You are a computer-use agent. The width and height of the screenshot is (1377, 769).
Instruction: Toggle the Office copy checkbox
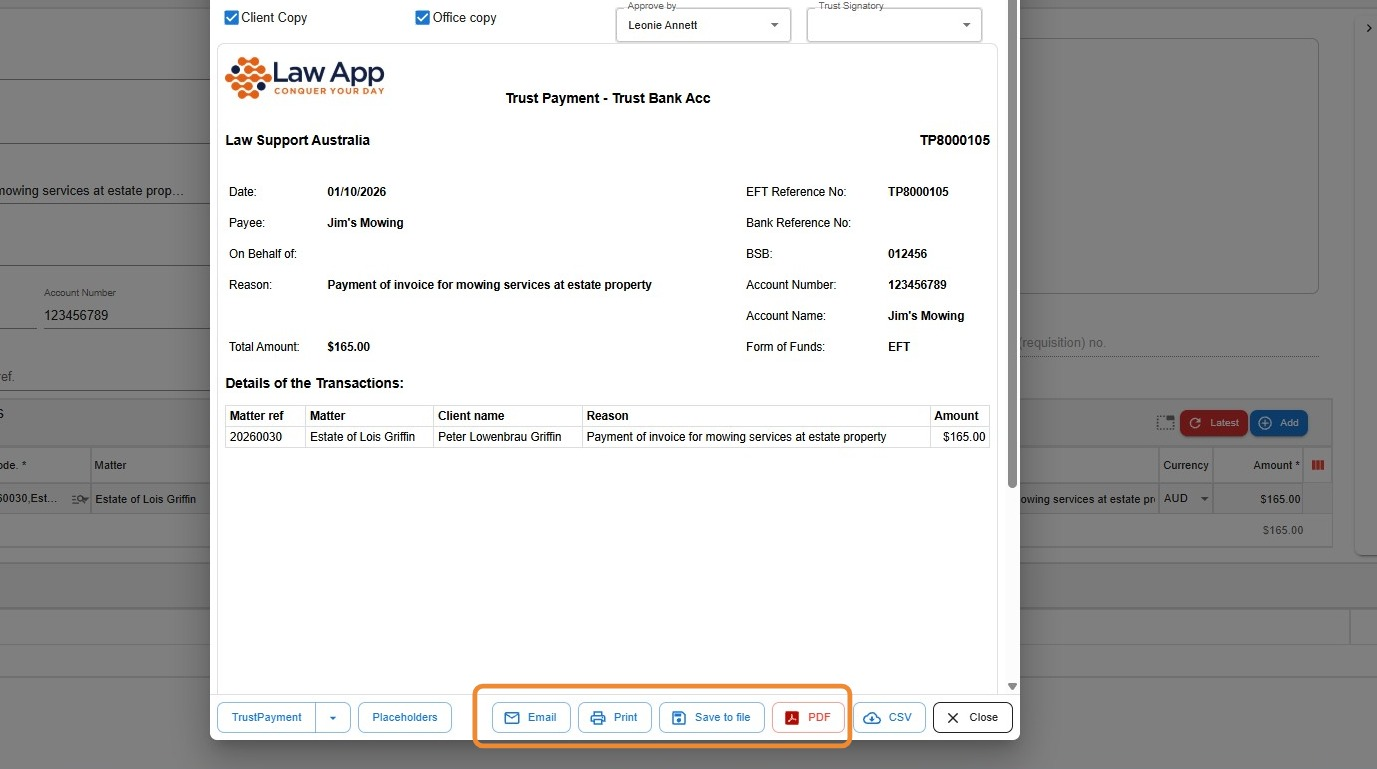pyautogui.click(x=422, y=18)
